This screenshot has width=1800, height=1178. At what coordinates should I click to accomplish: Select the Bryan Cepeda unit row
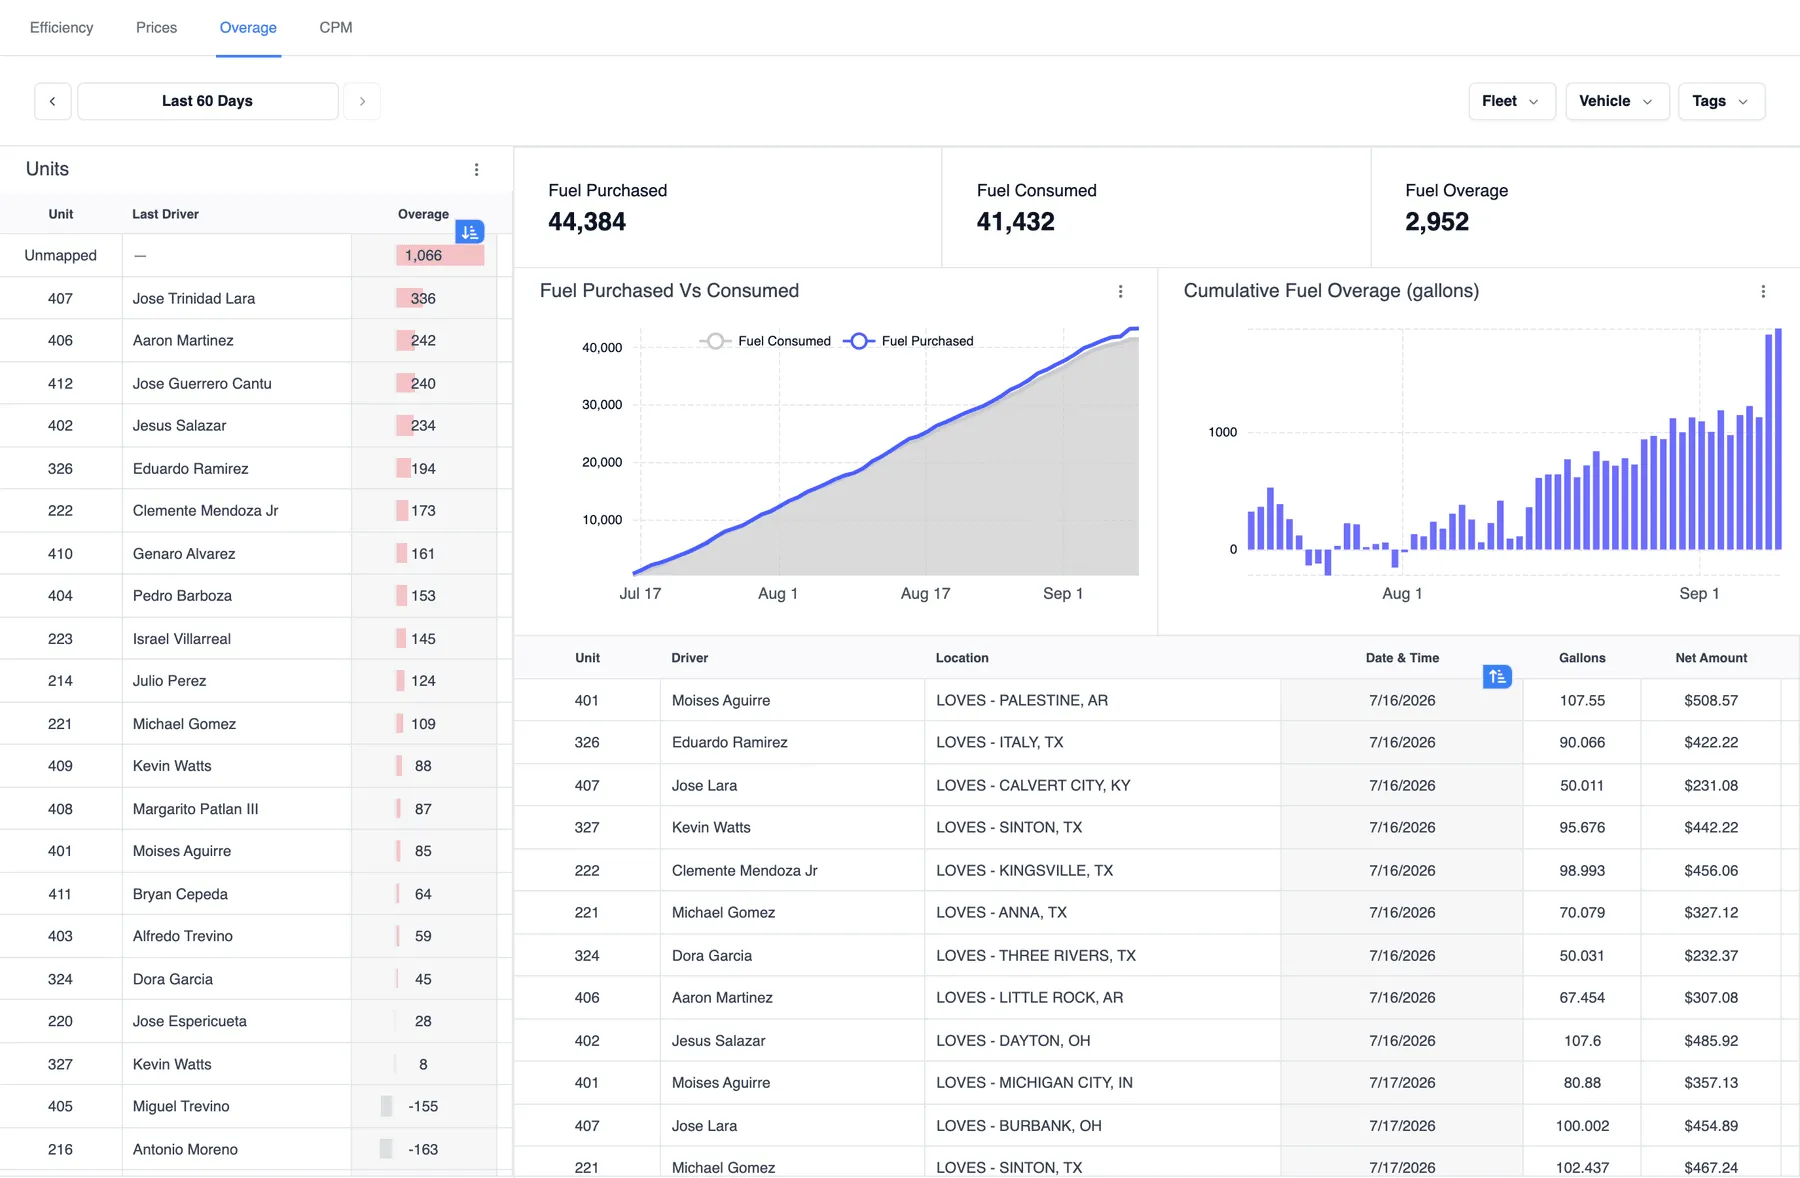click(256, 894)
